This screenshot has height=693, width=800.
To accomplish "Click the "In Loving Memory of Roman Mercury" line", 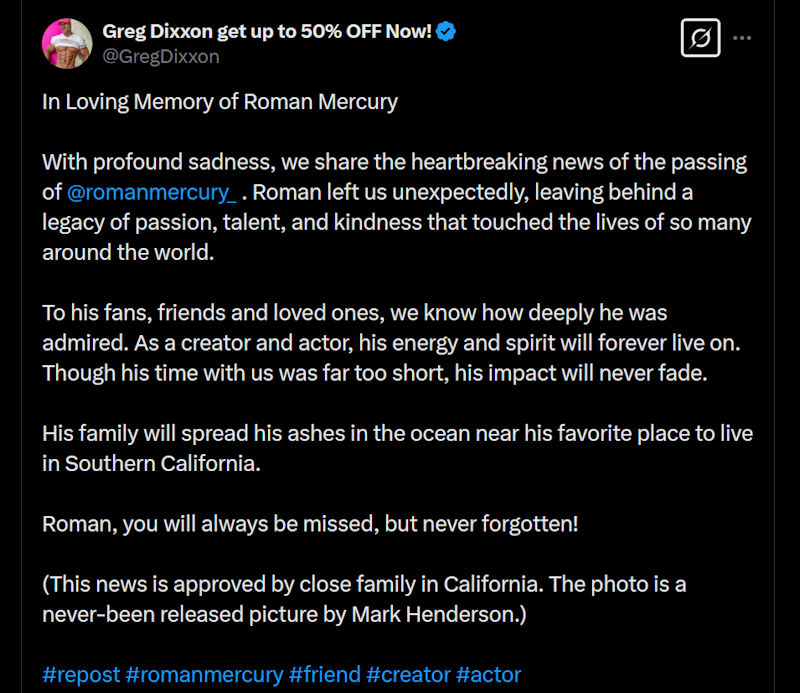I will click(x=220, y=102).
